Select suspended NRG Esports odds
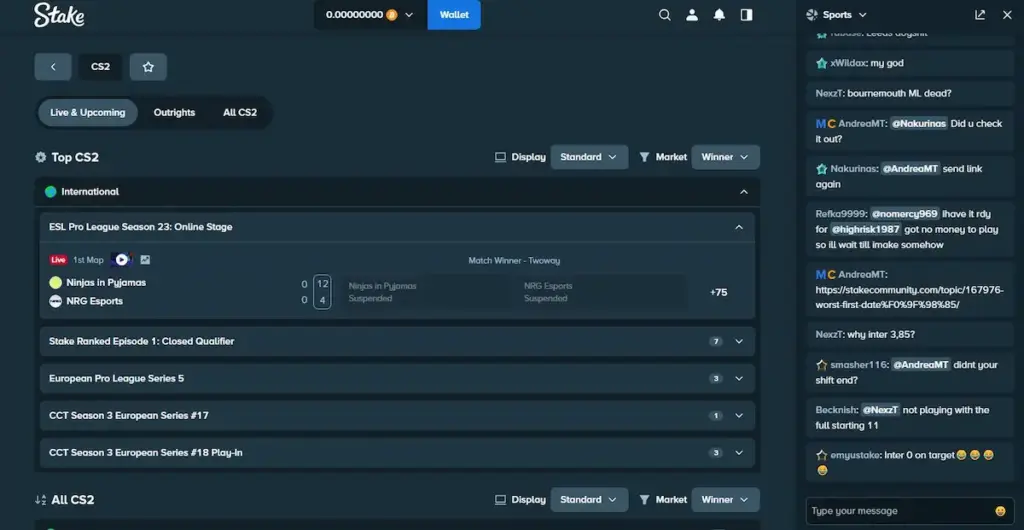1024x530 pixels. click(601, 292)
